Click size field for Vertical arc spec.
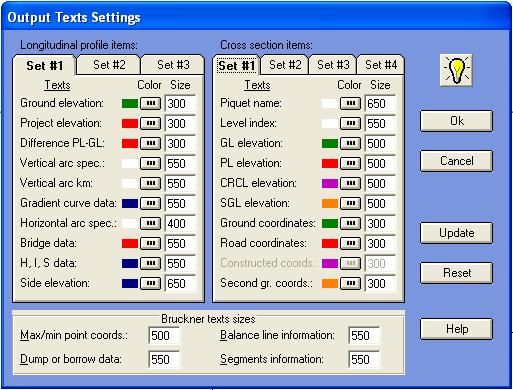The height and width of the screenshot is (390, 513). [180, 164]
